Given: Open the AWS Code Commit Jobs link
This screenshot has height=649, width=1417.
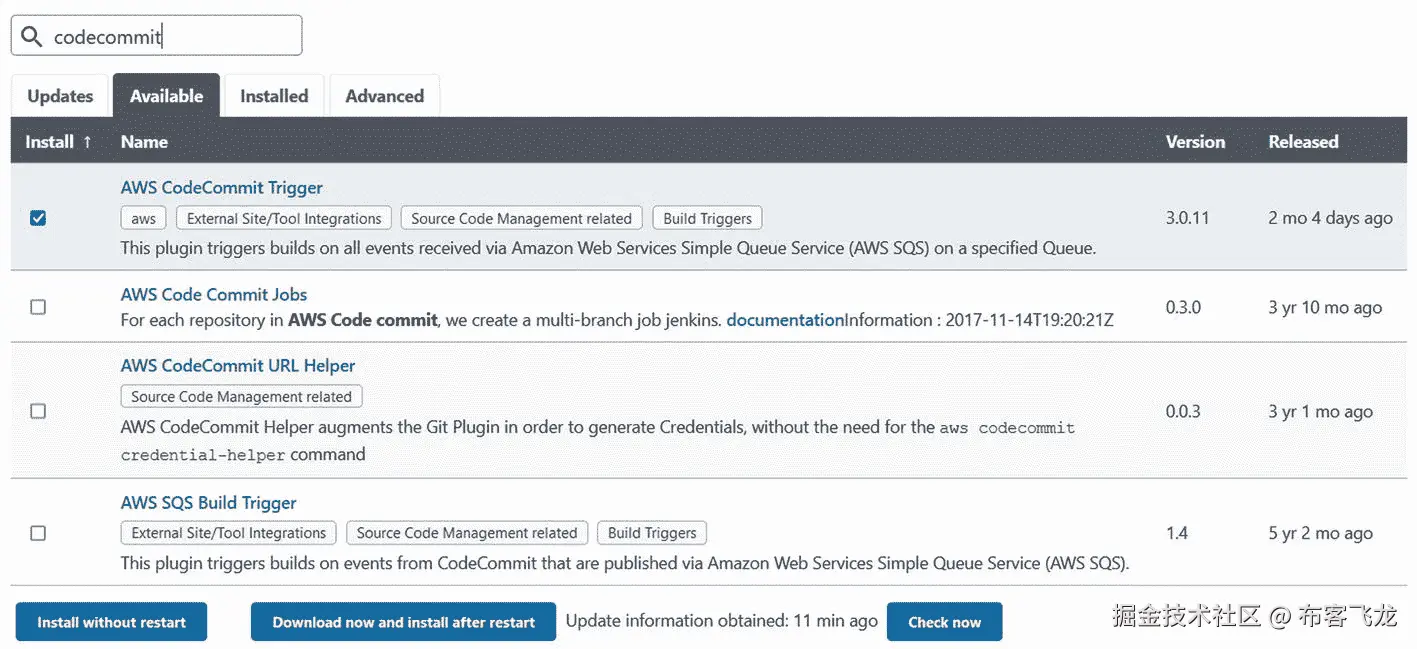Looking at the screenshot, I should [213, 295].
